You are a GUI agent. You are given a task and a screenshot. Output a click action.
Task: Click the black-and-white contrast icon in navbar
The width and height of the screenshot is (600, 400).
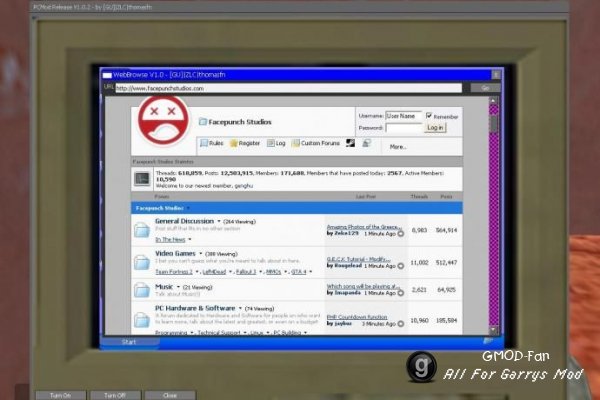coord(350,143)
